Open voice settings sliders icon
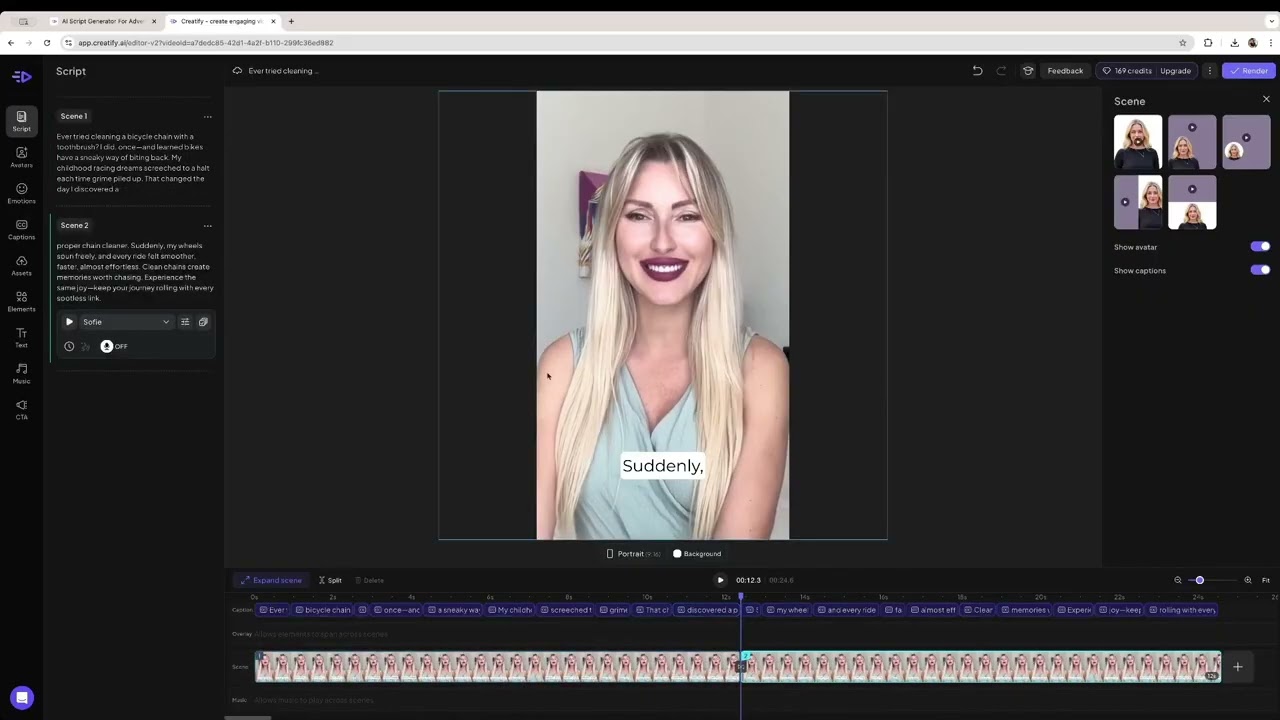Image resolution: width=1280 pixels, height=720 pixels. tap(185, 322)
